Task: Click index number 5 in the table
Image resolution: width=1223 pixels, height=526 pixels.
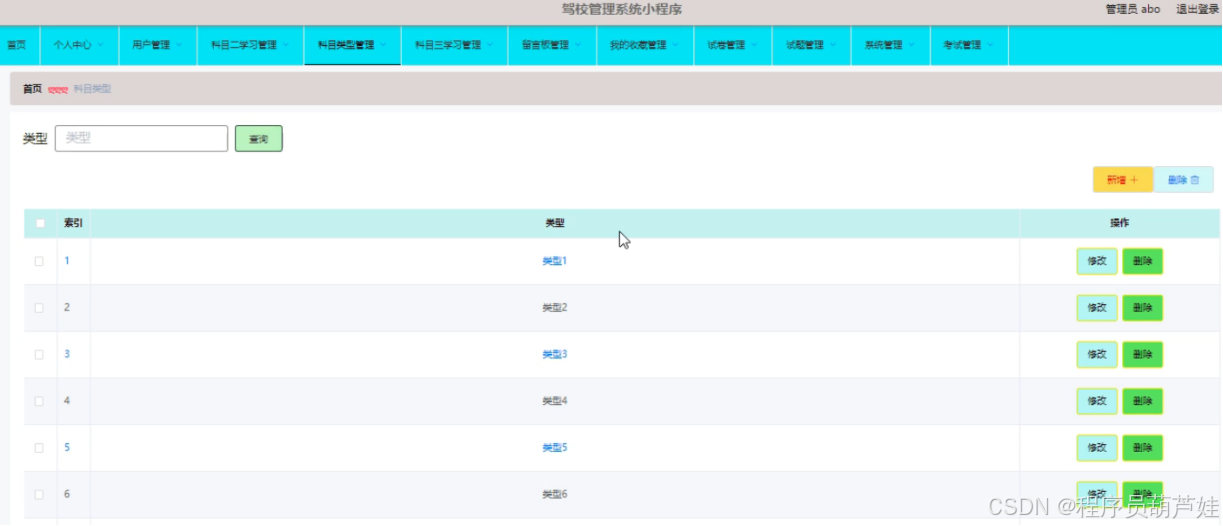Action: pos(67,448)
